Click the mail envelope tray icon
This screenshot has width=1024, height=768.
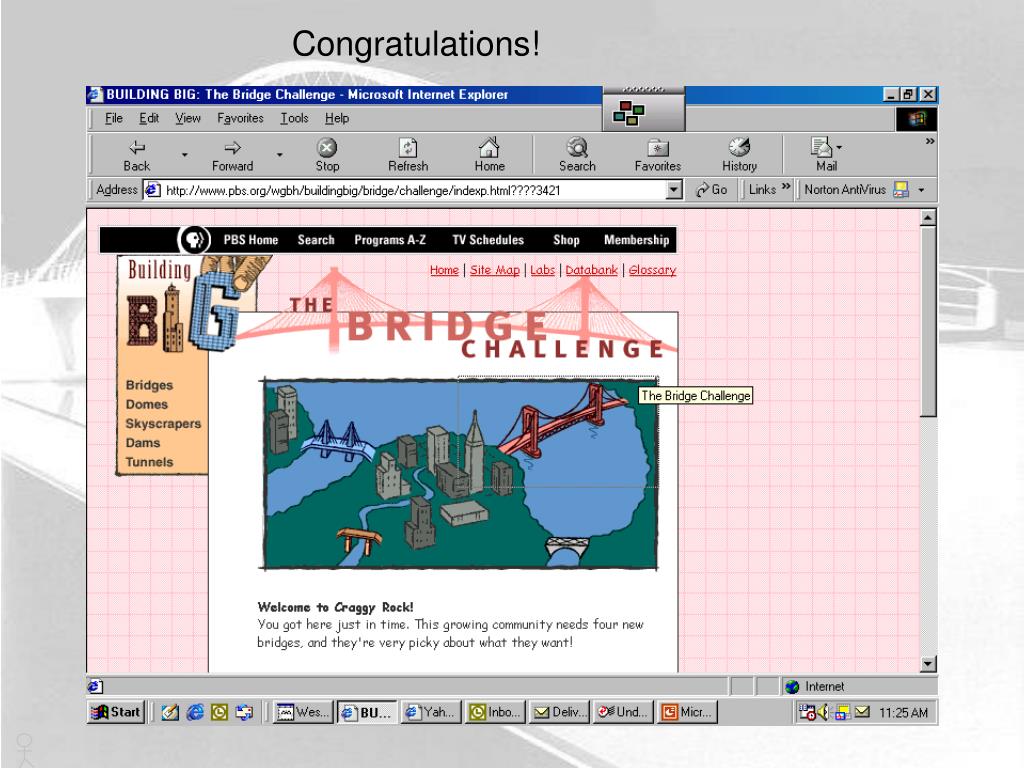pyautogui.click(x=862, y=712)
